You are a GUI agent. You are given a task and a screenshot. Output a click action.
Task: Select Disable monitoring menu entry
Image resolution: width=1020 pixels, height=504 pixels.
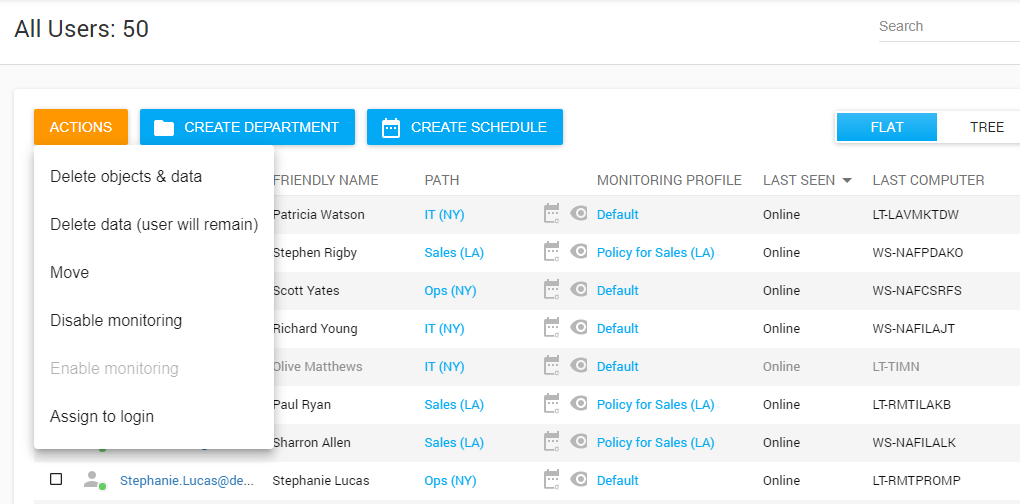click(x=154, y=321)
